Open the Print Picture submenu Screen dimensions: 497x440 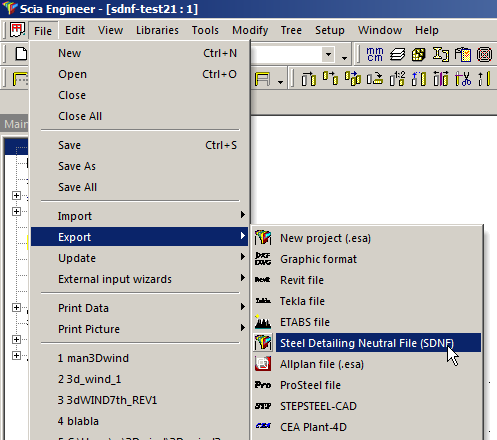139,329
